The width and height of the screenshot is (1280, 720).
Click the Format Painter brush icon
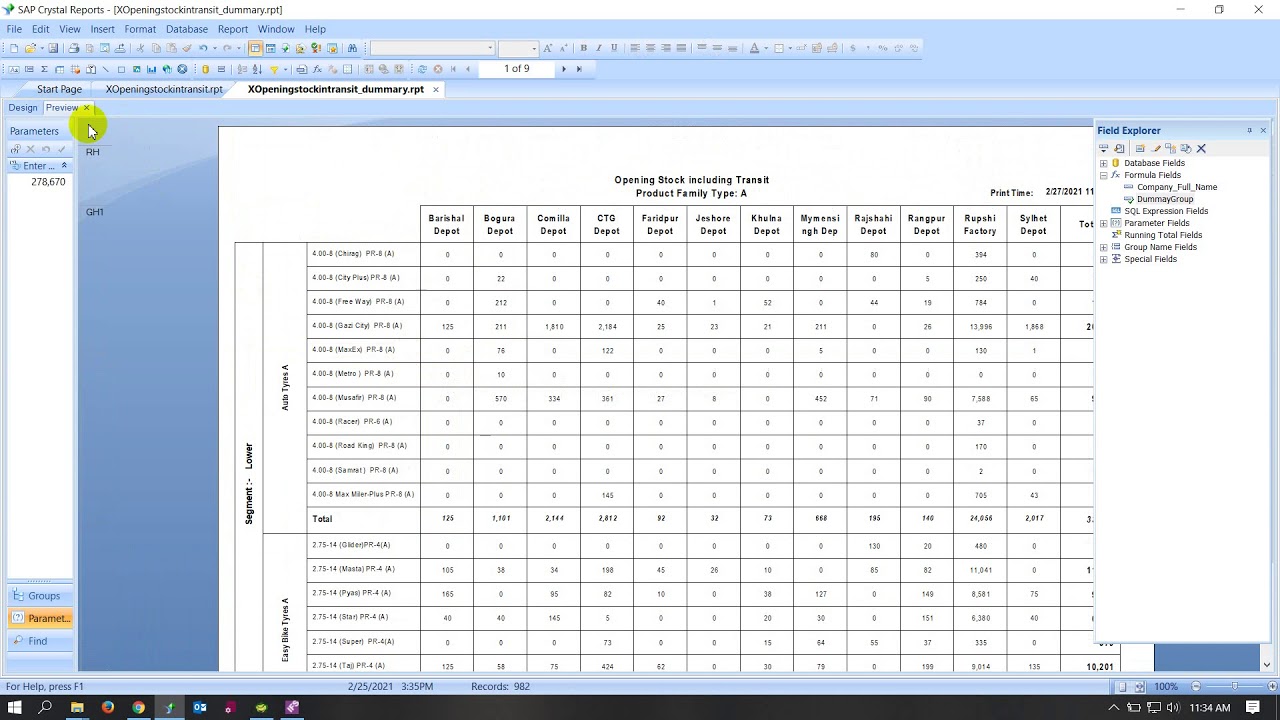tap(187, 48)
